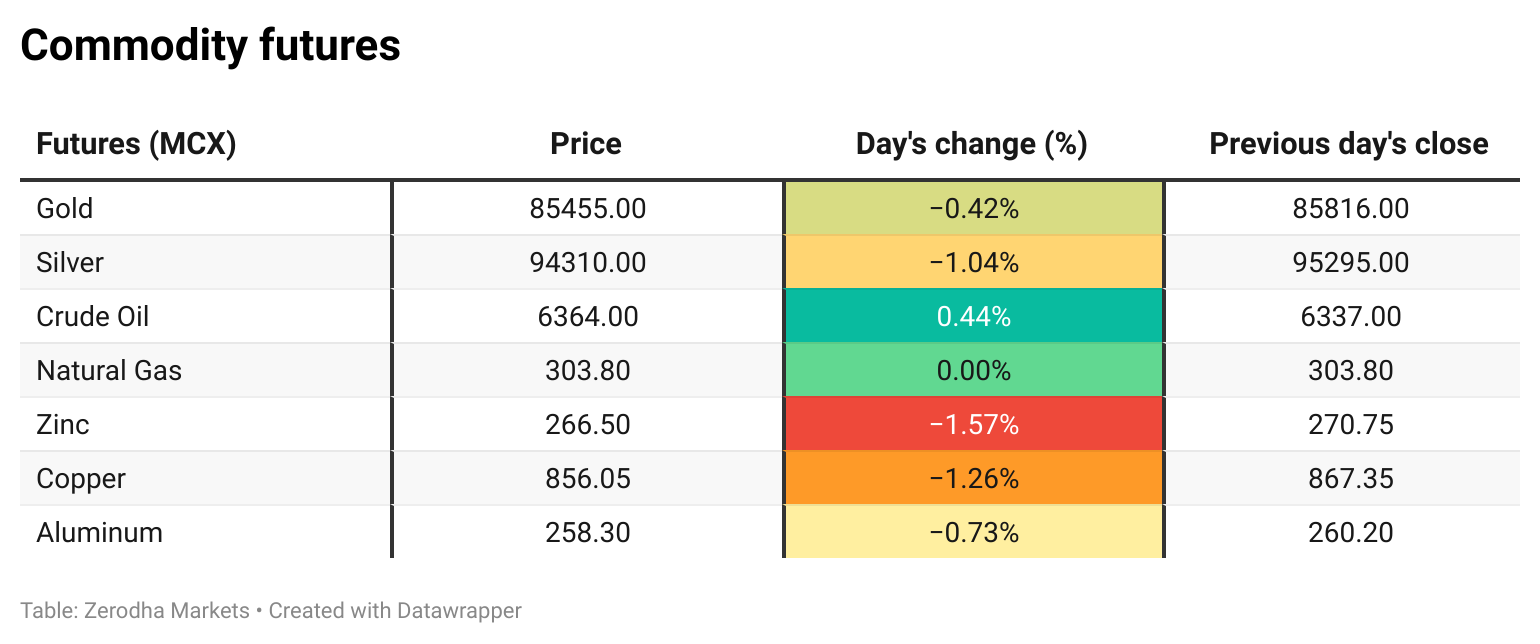Click the Gold price value 85455.00
Screen dimensions: 1540x644
[588, 209]
